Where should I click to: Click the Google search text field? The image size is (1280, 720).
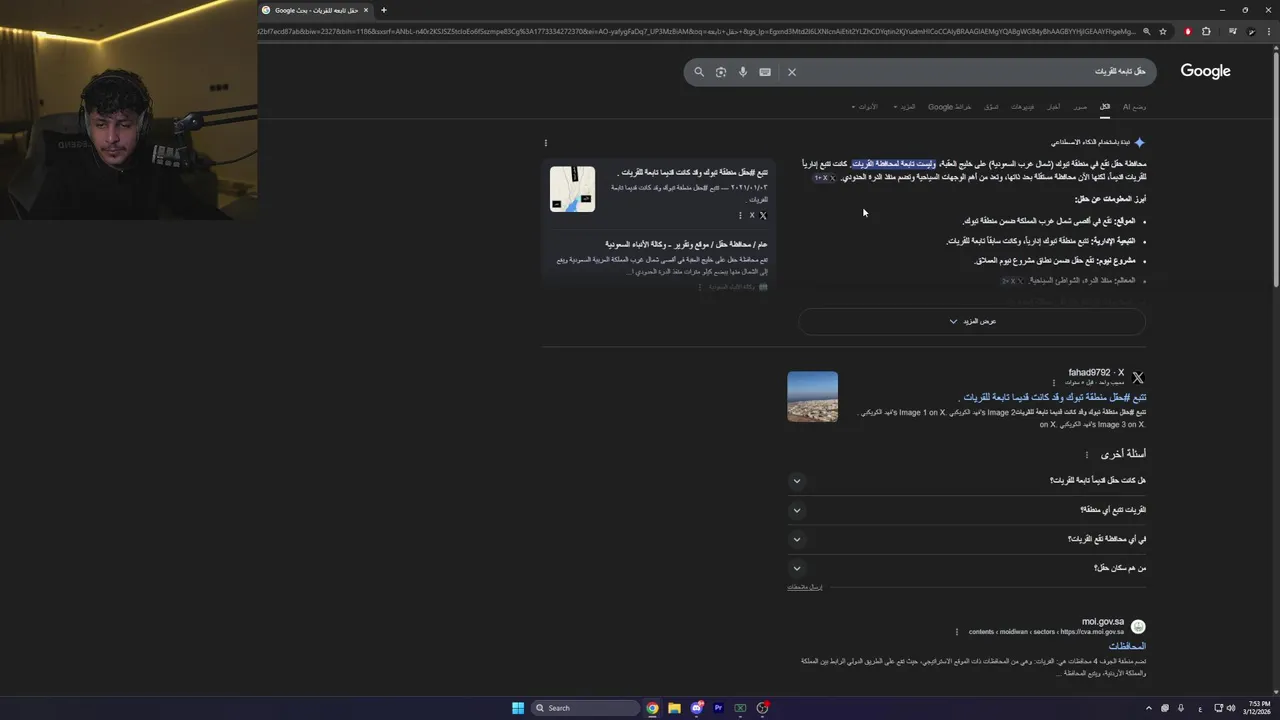975,72
